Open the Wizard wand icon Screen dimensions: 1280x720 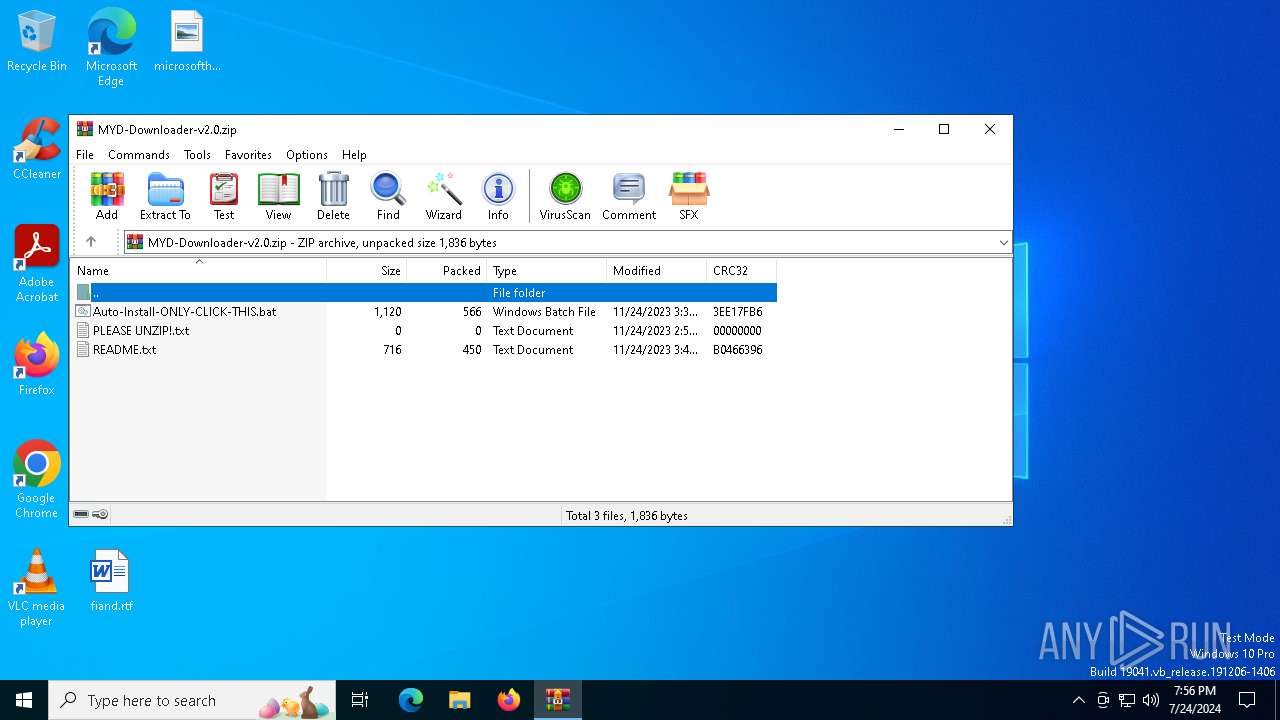pos(443,195)
